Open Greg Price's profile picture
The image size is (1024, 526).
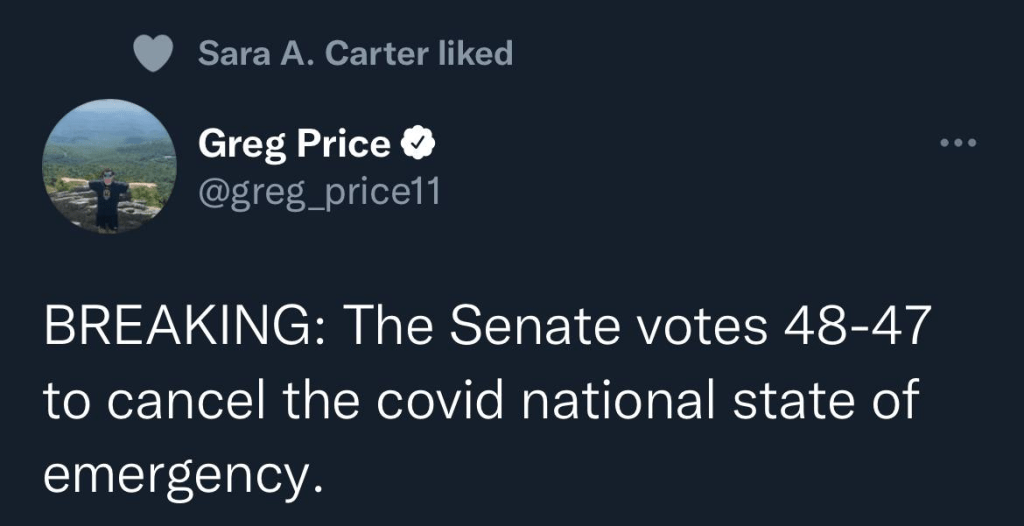(110, 167)
